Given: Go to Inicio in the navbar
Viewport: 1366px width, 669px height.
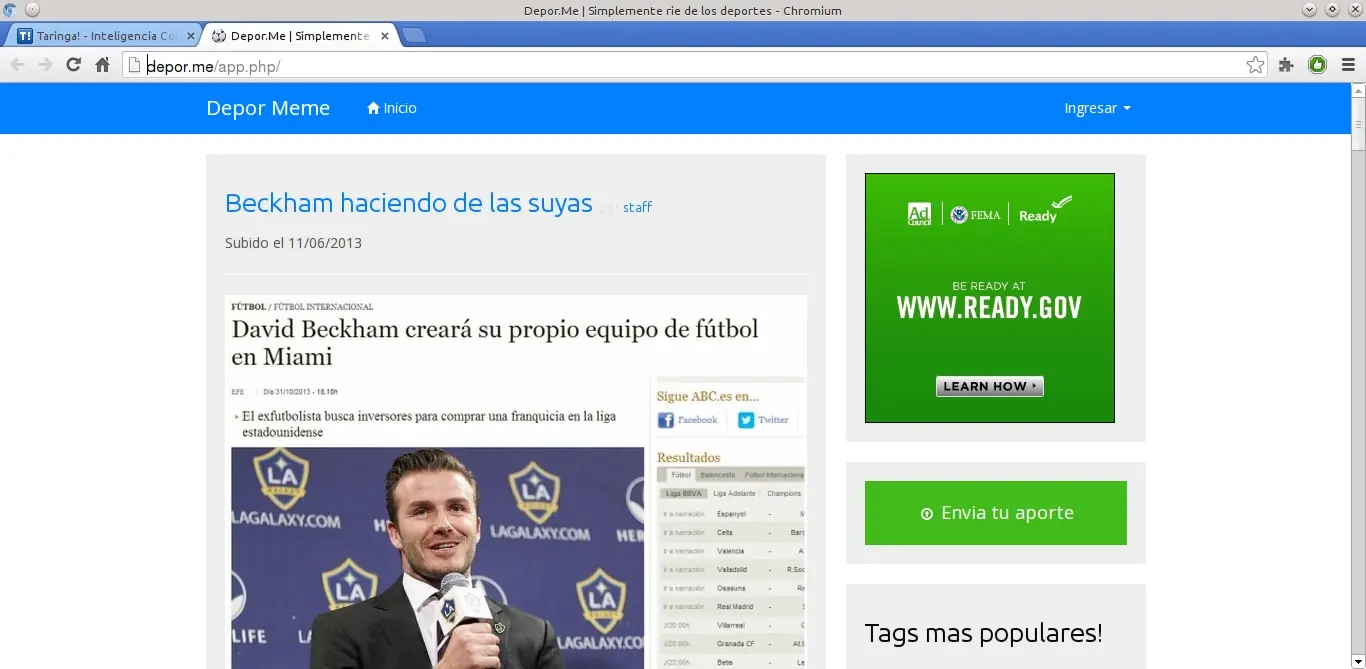Looking at the screenshot, I should pos(392,108).
